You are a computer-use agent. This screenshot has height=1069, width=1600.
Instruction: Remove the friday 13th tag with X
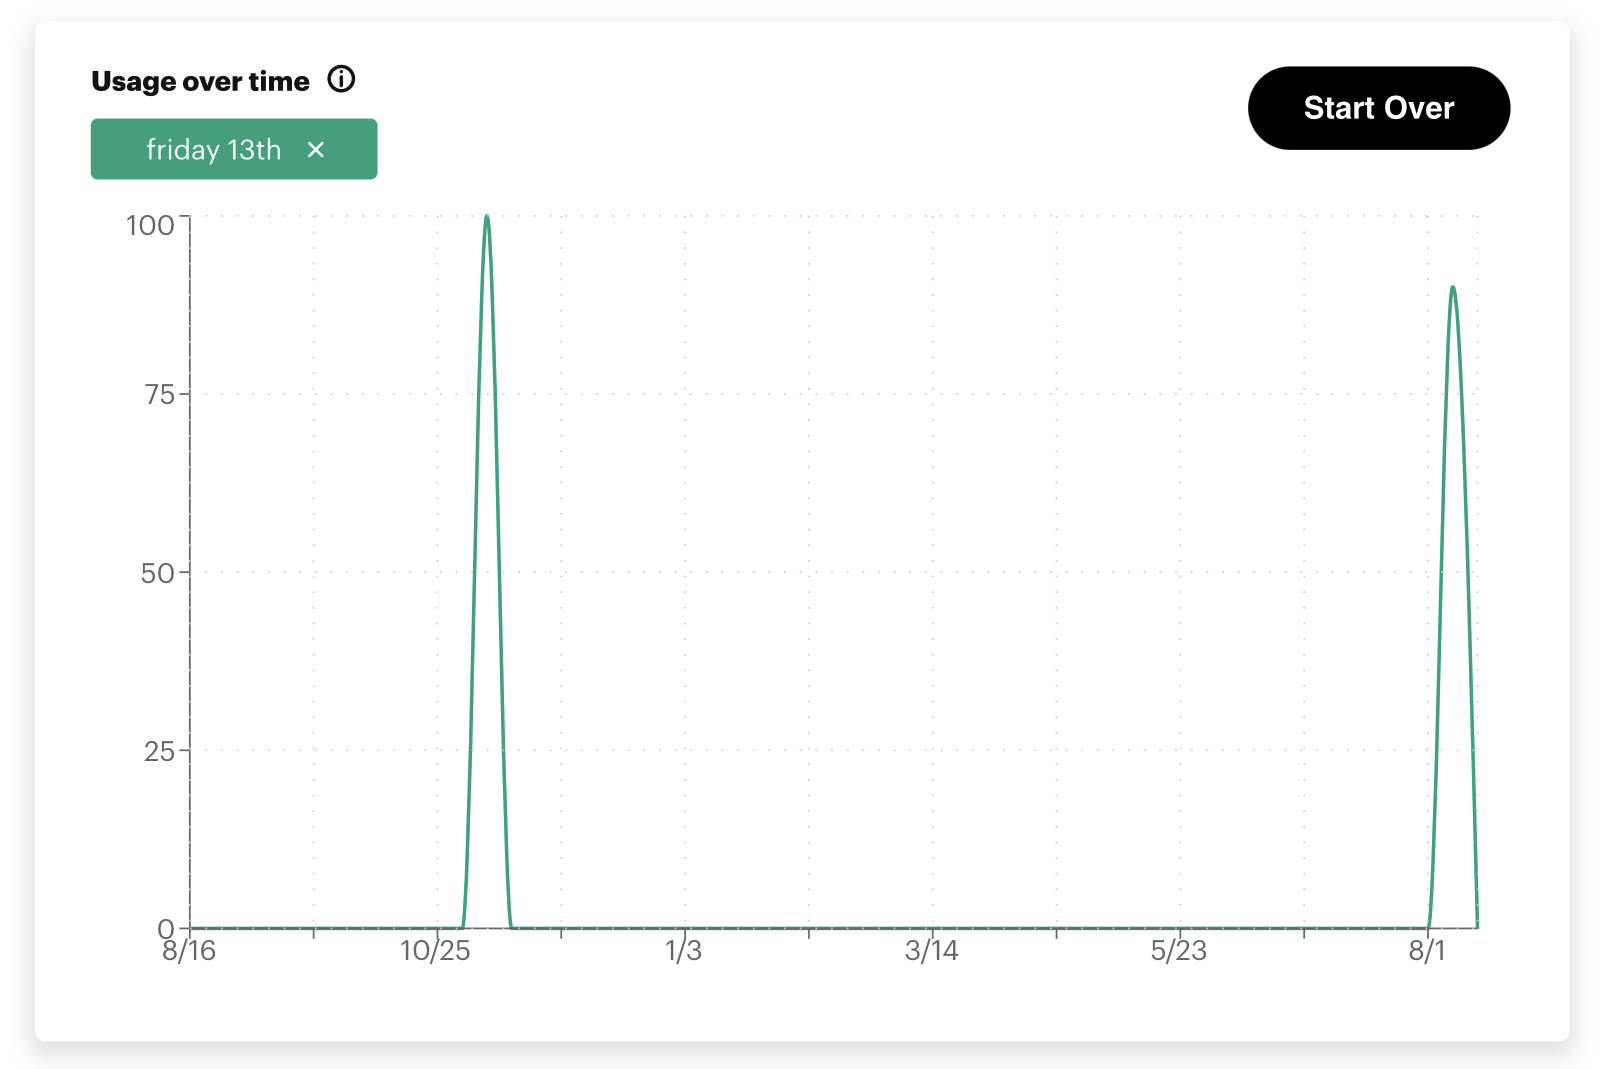pos(316,150)
